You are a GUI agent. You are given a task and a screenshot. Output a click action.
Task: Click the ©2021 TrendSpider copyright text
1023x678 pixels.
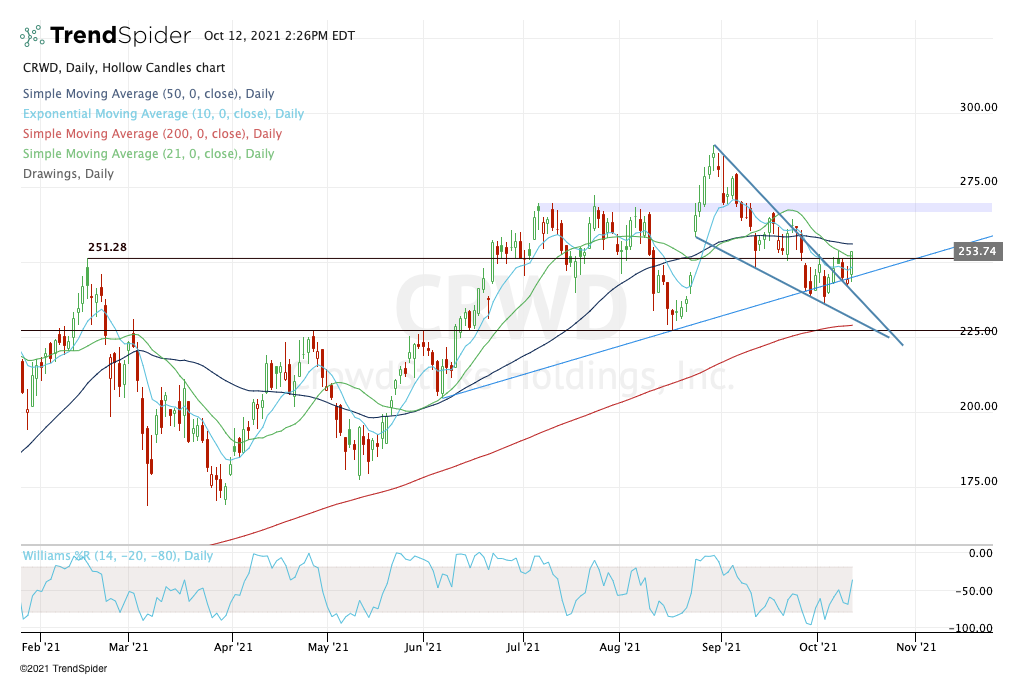63,669
